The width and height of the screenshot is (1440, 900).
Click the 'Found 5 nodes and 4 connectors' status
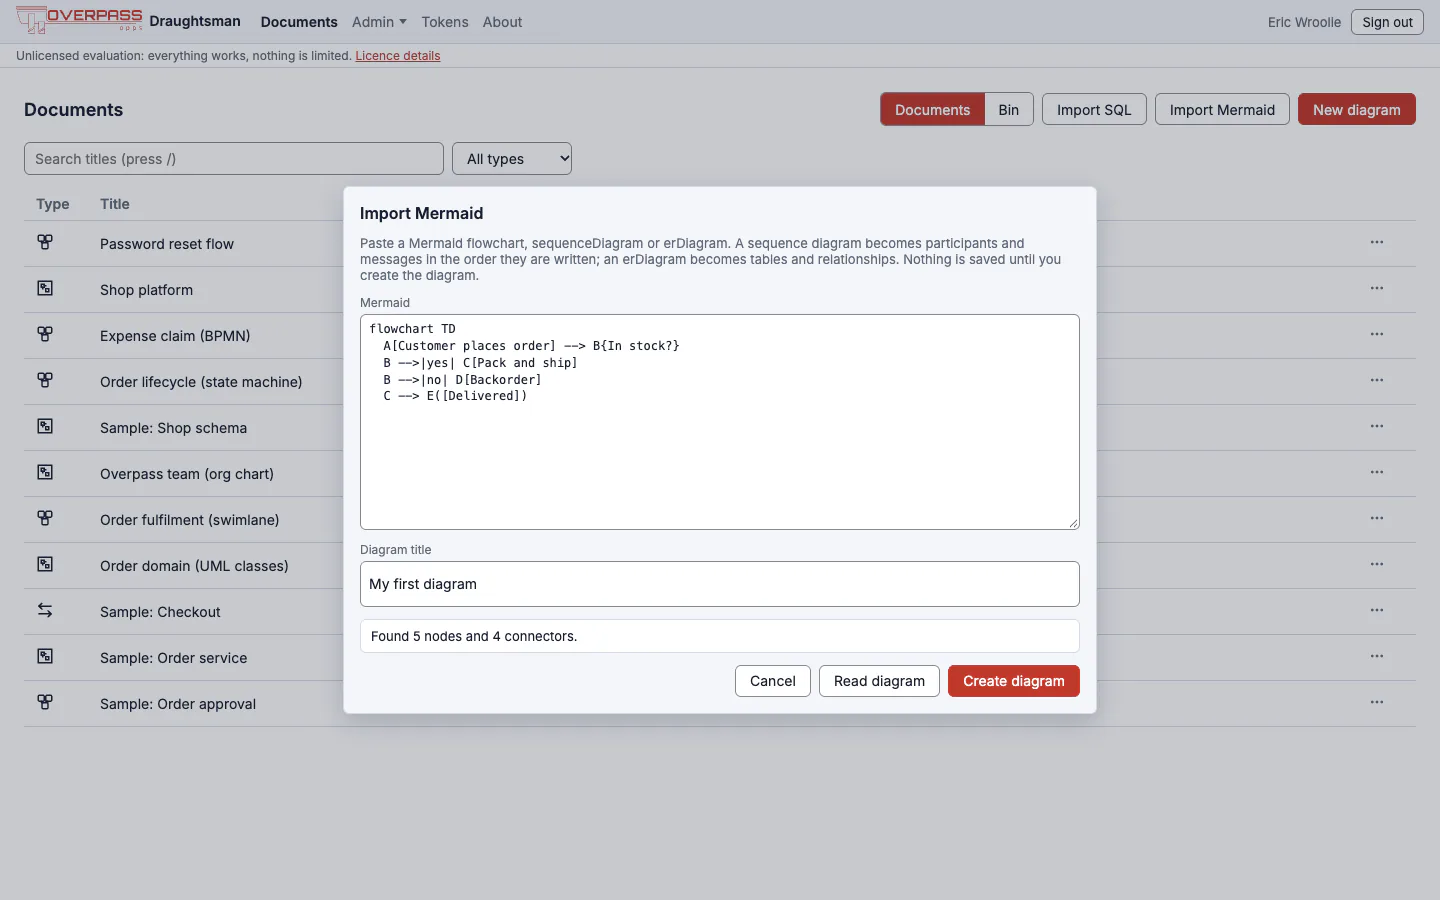click(720, 636)
